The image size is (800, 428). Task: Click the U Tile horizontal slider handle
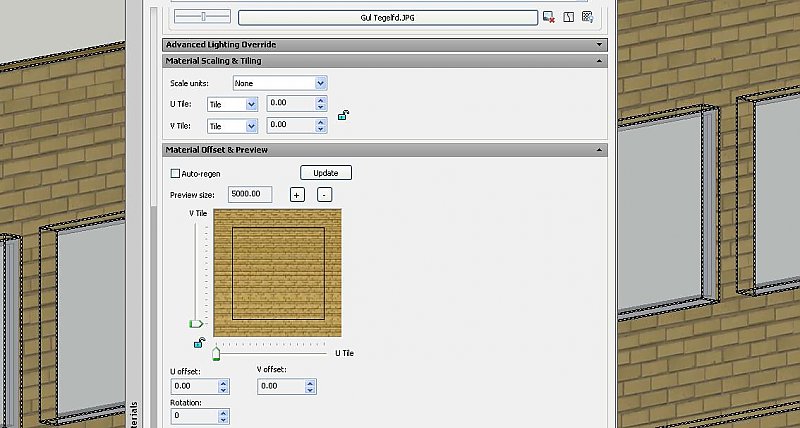[x=216, y=354]
